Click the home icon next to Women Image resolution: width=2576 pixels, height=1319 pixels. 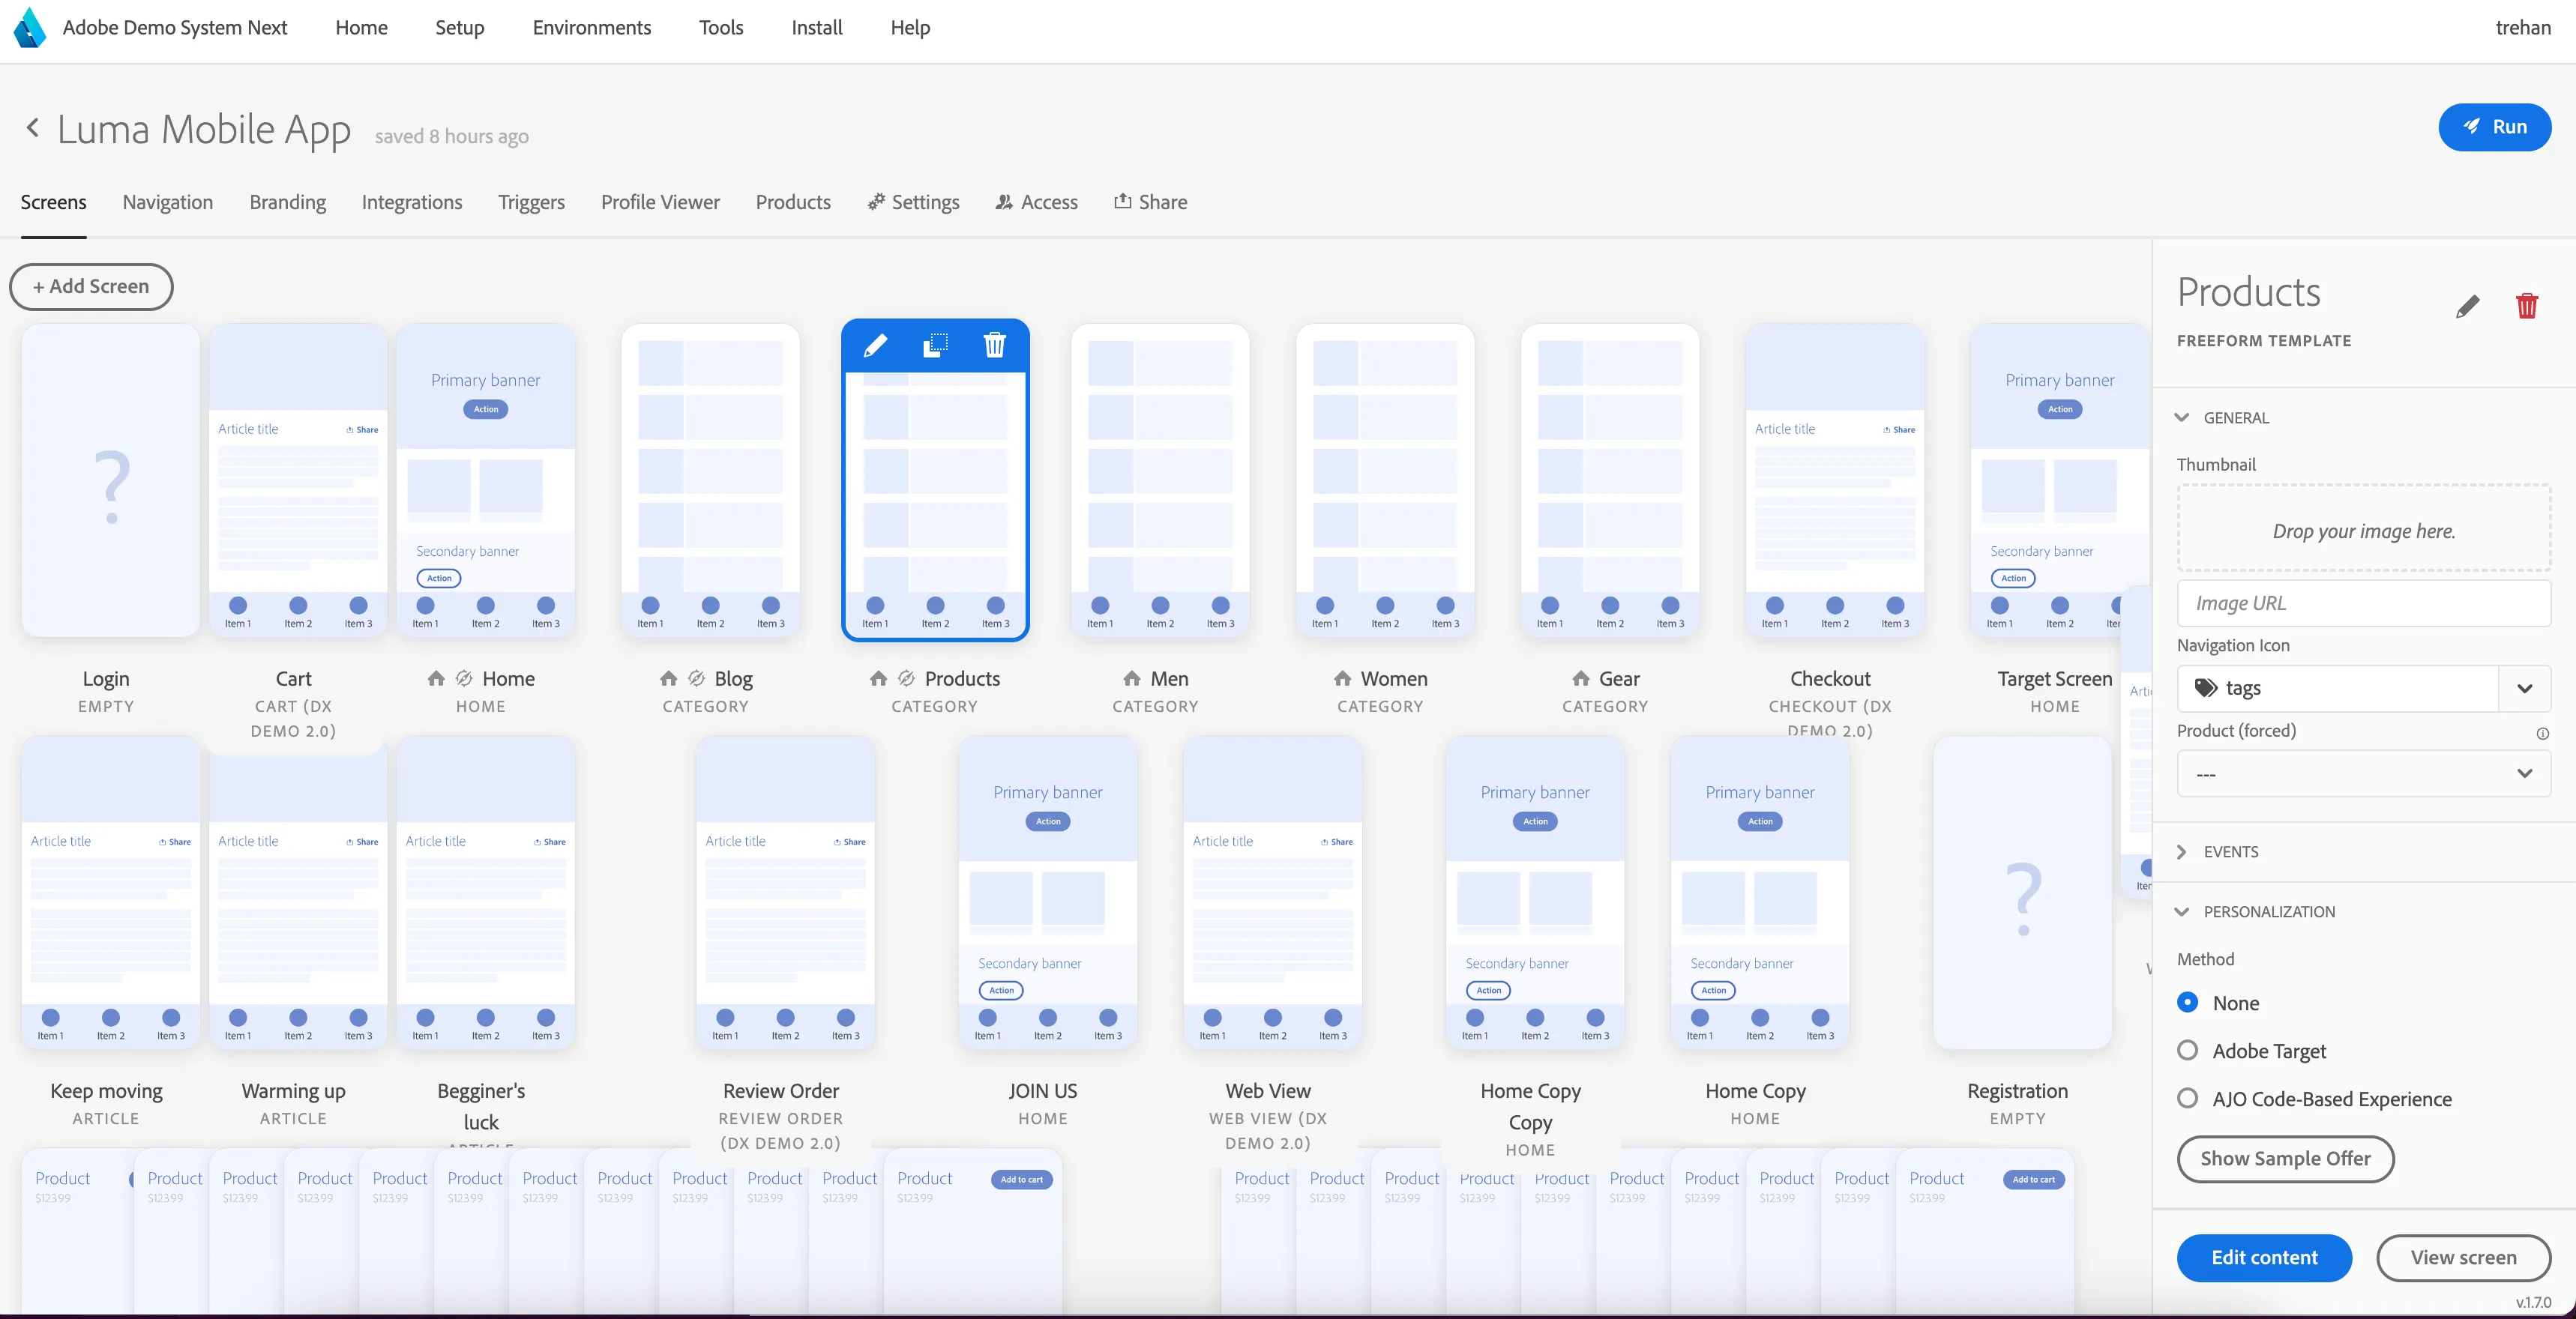(1342, 679)
